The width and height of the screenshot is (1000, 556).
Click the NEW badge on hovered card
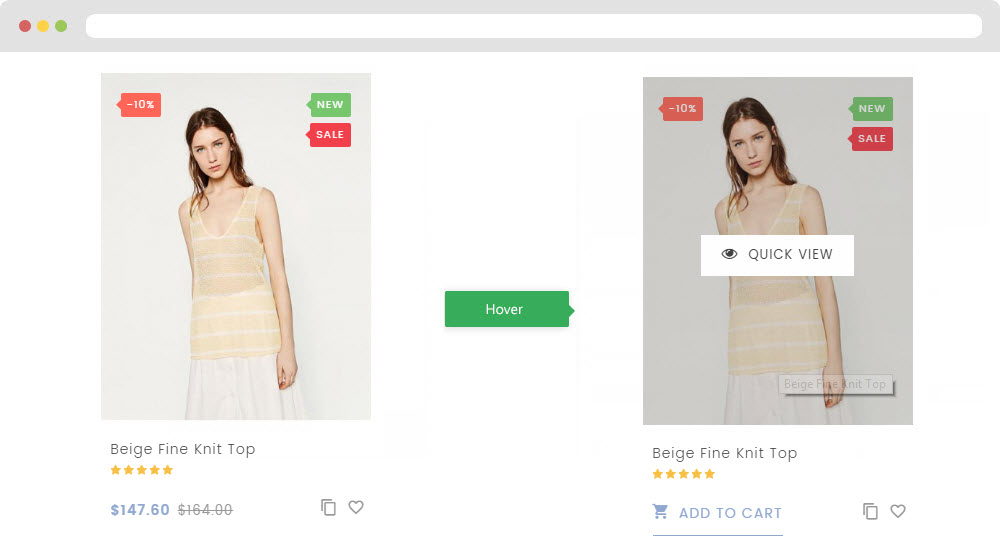[871, 108]
